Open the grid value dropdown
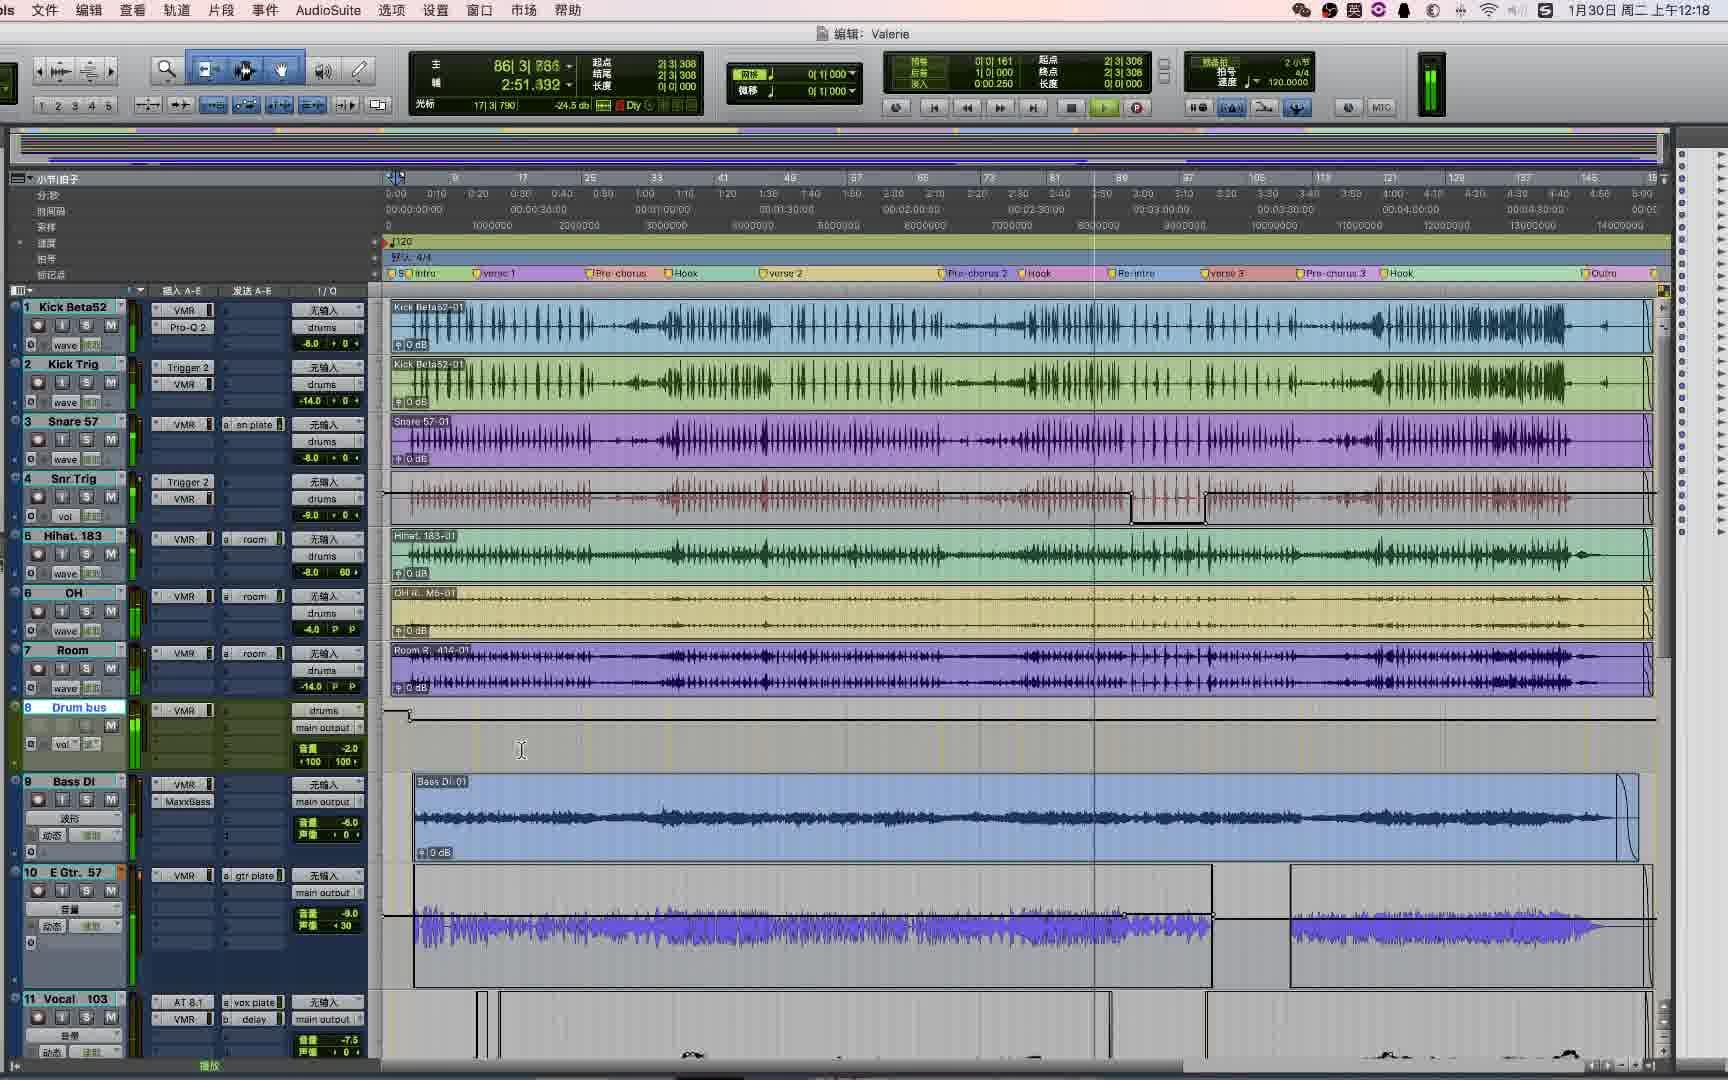This screenshot has width=1728, height=1080. pyautogui.click(x=852, y=74)
